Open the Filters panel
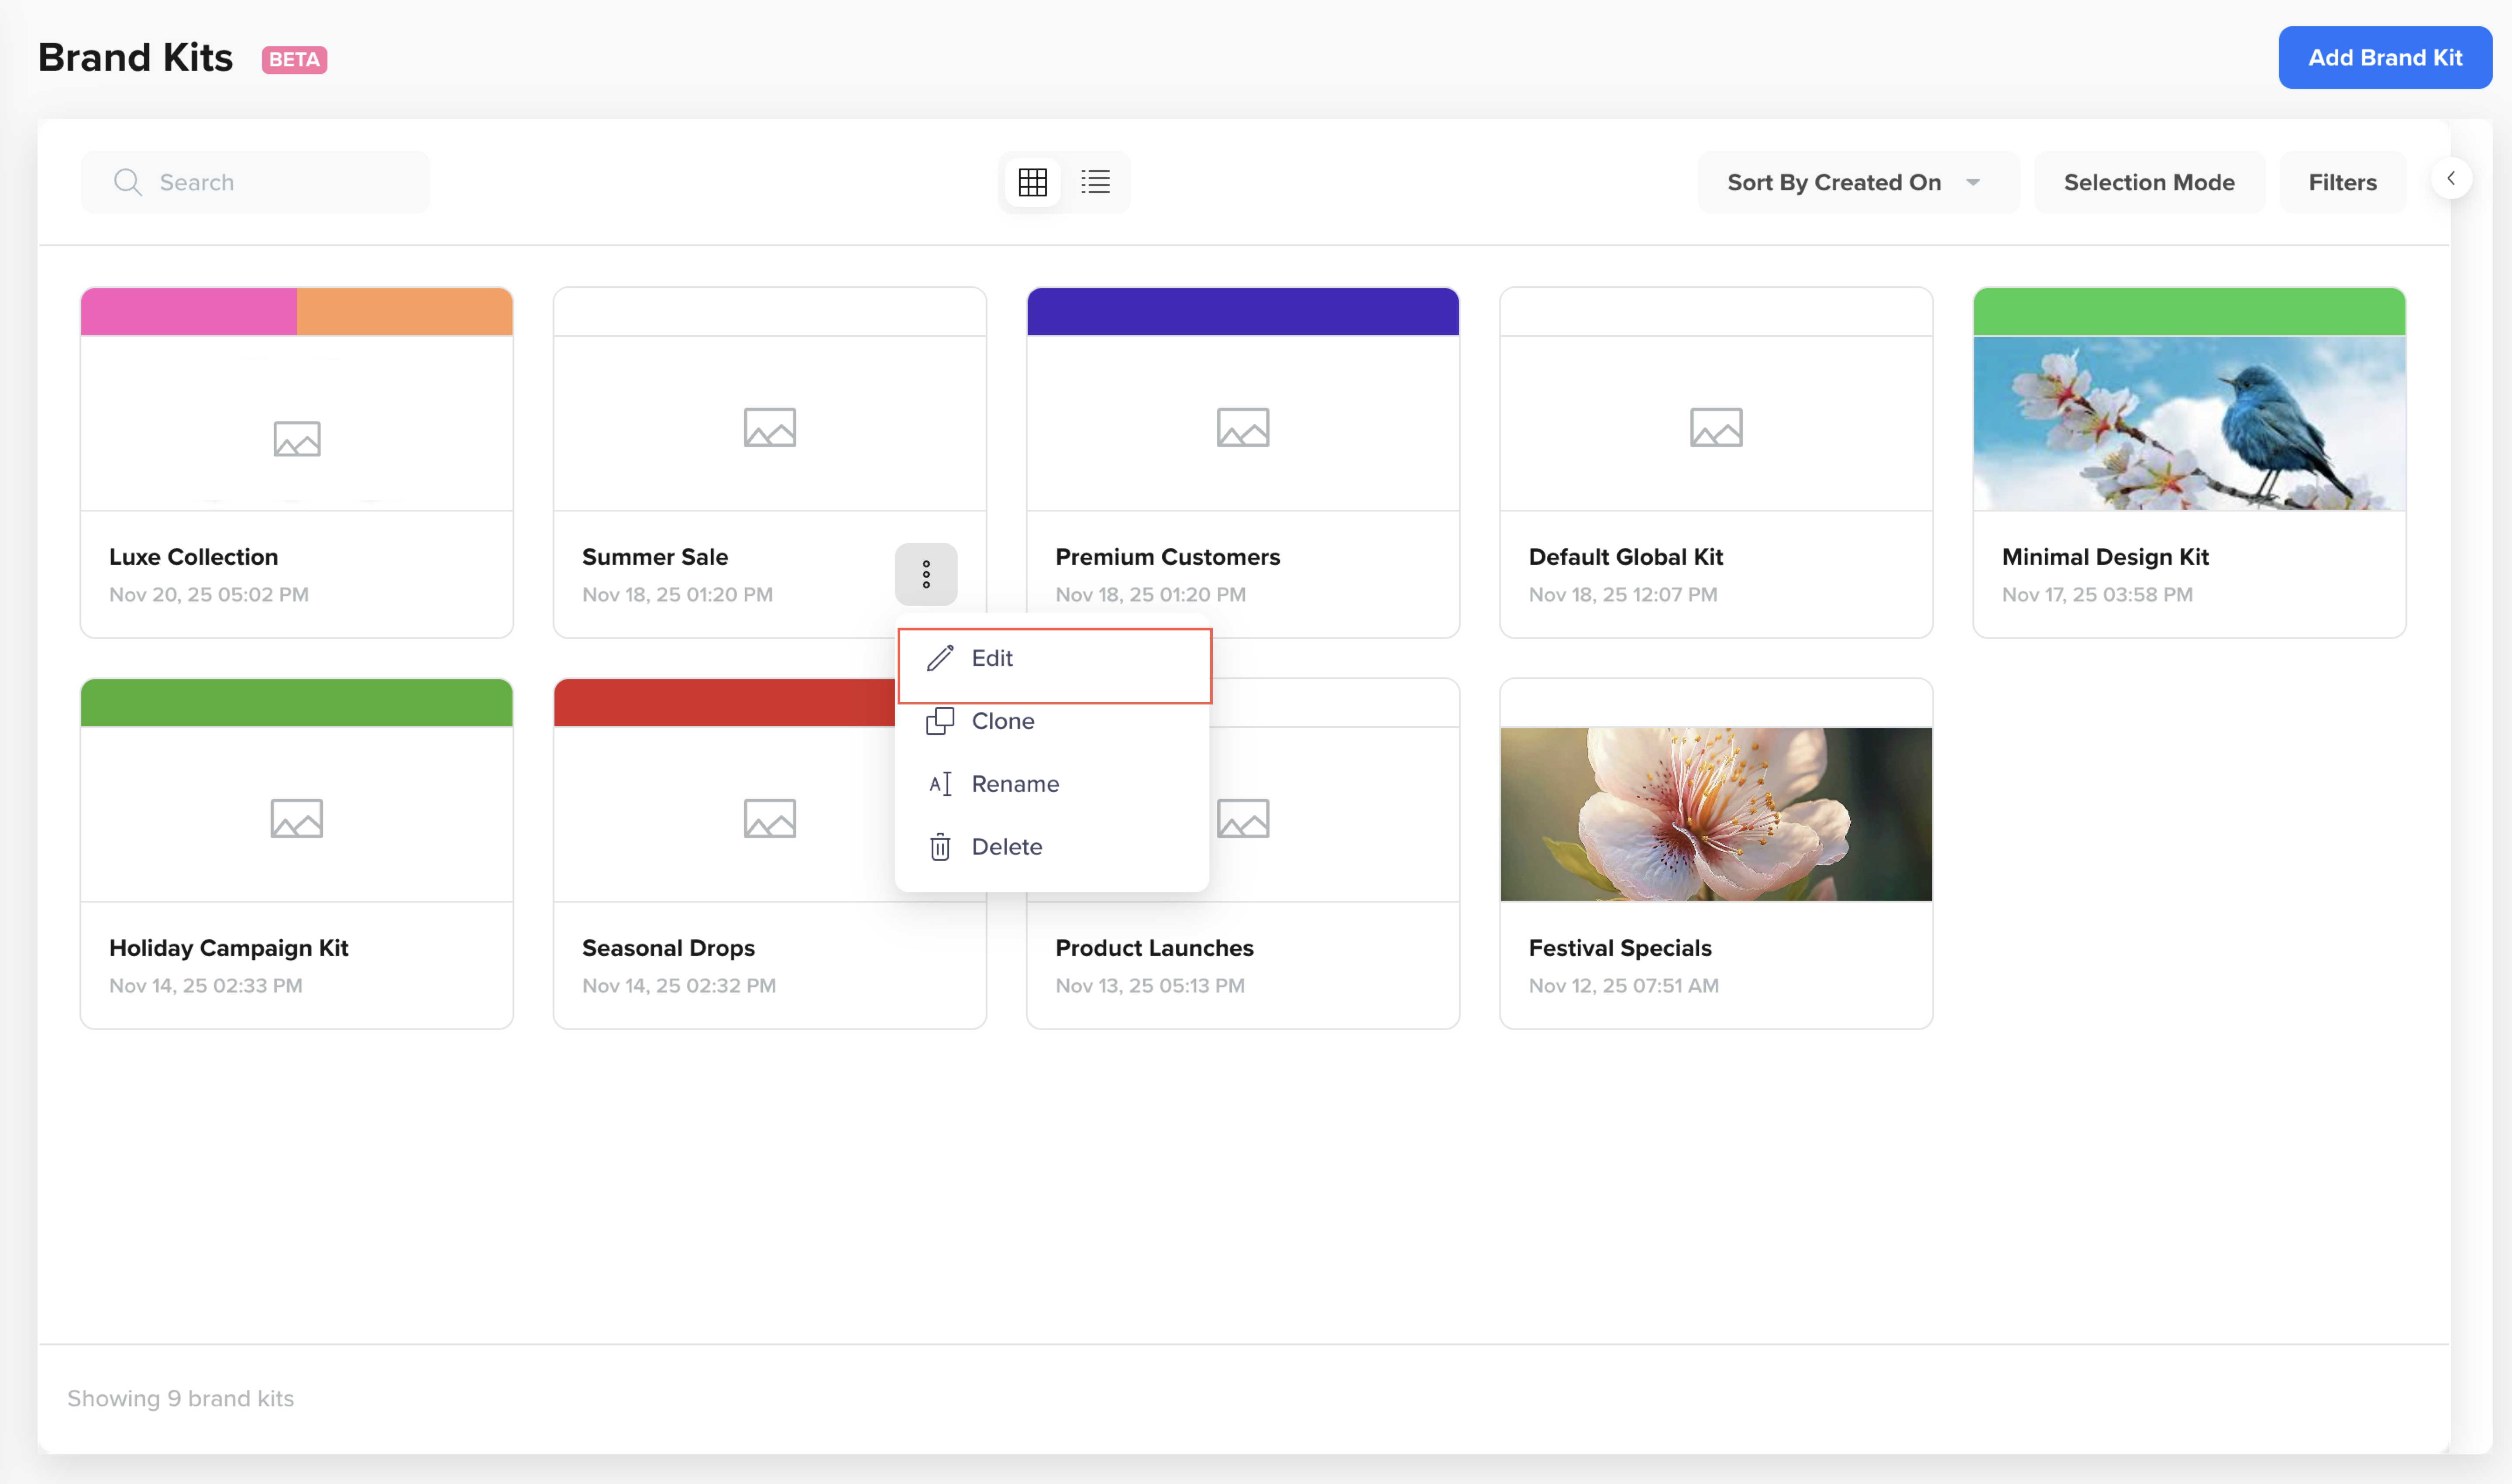Screen dimensions: 2512x1484 coord(2342,182)
